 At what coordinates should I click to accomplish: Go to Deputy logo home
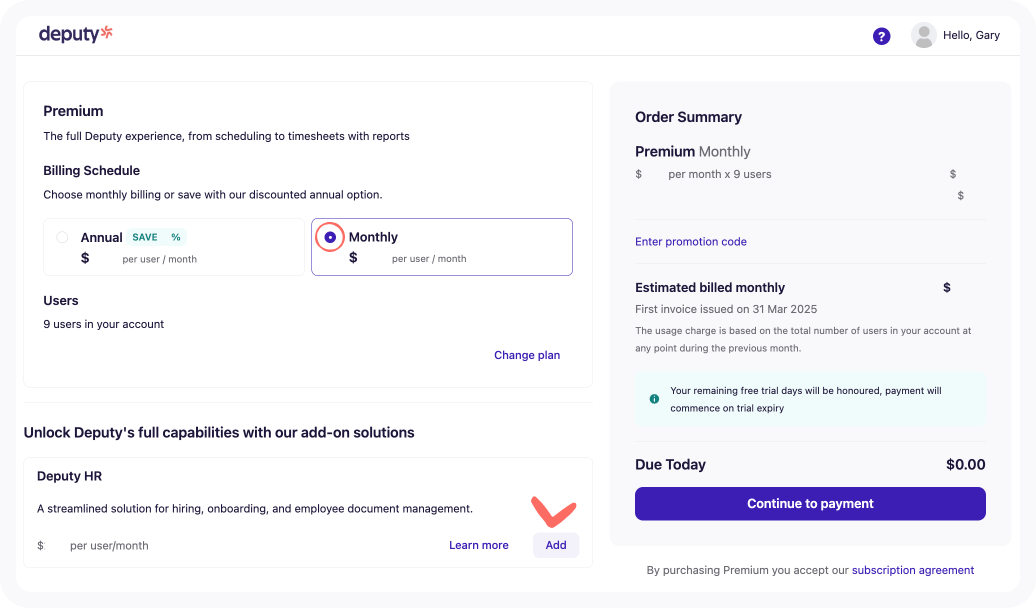coord(75,34)
